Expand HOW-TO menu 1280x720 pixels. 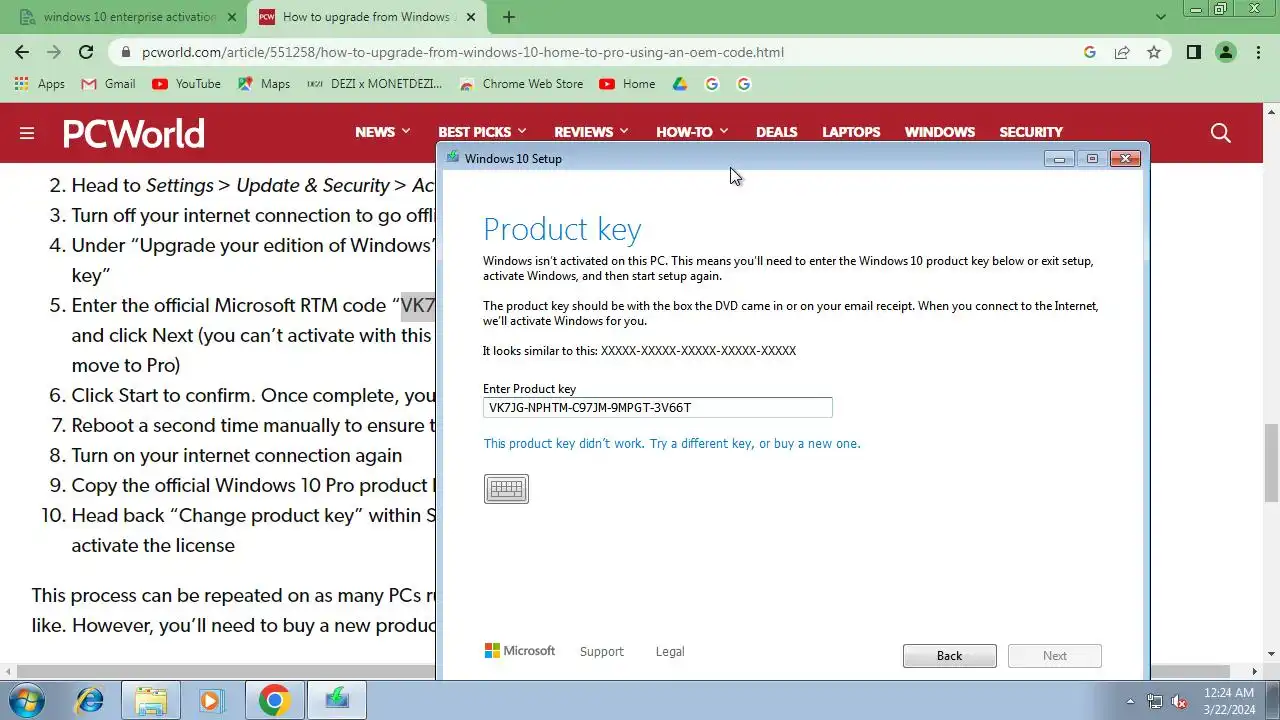point(692,132)
